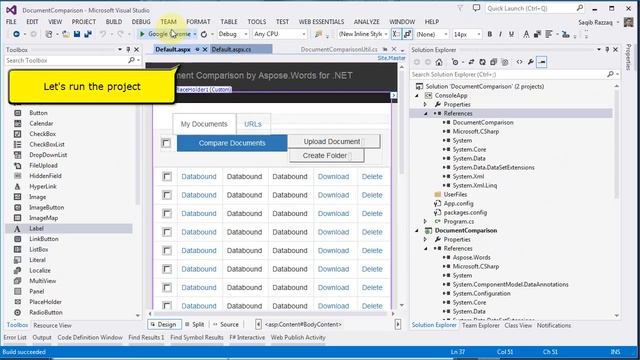Click the search magnifier in Toolbox search
The image size is (640, 360).
point(131,60)
